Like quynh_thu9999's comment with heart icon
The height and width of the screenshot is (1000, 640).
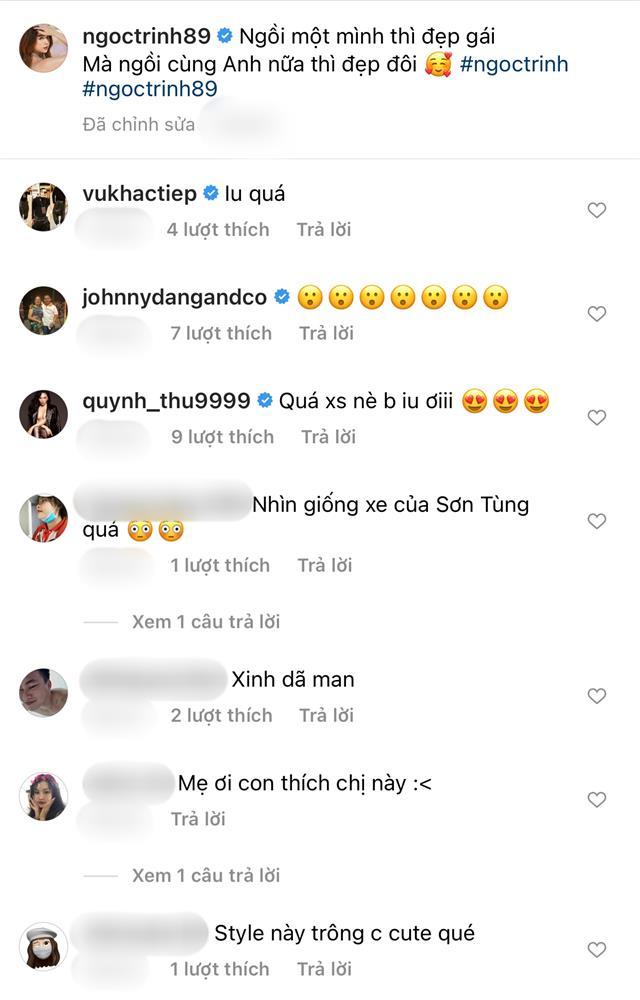click(x=597, y=414)
